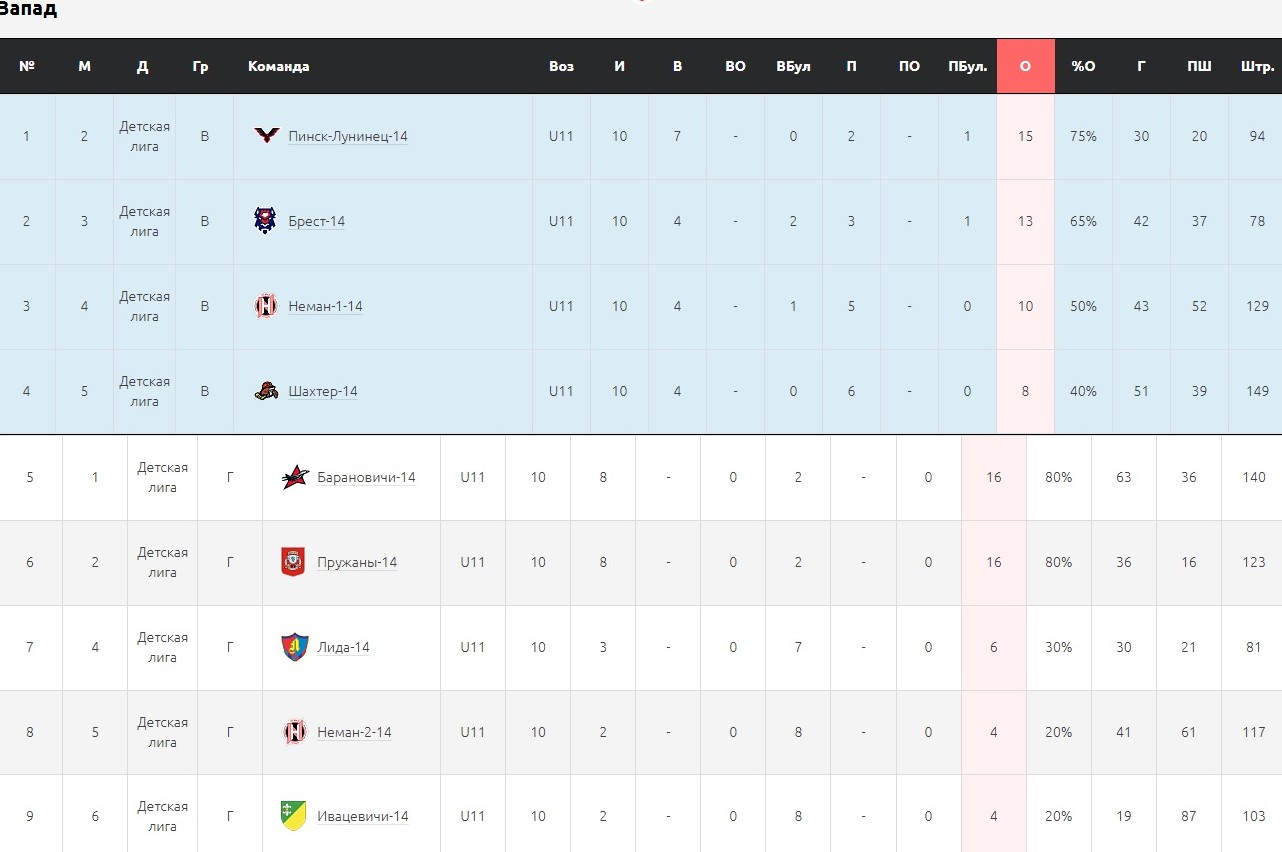Sort by the ВБул column header
This screenshot has height=852, width=1282.
793,67
